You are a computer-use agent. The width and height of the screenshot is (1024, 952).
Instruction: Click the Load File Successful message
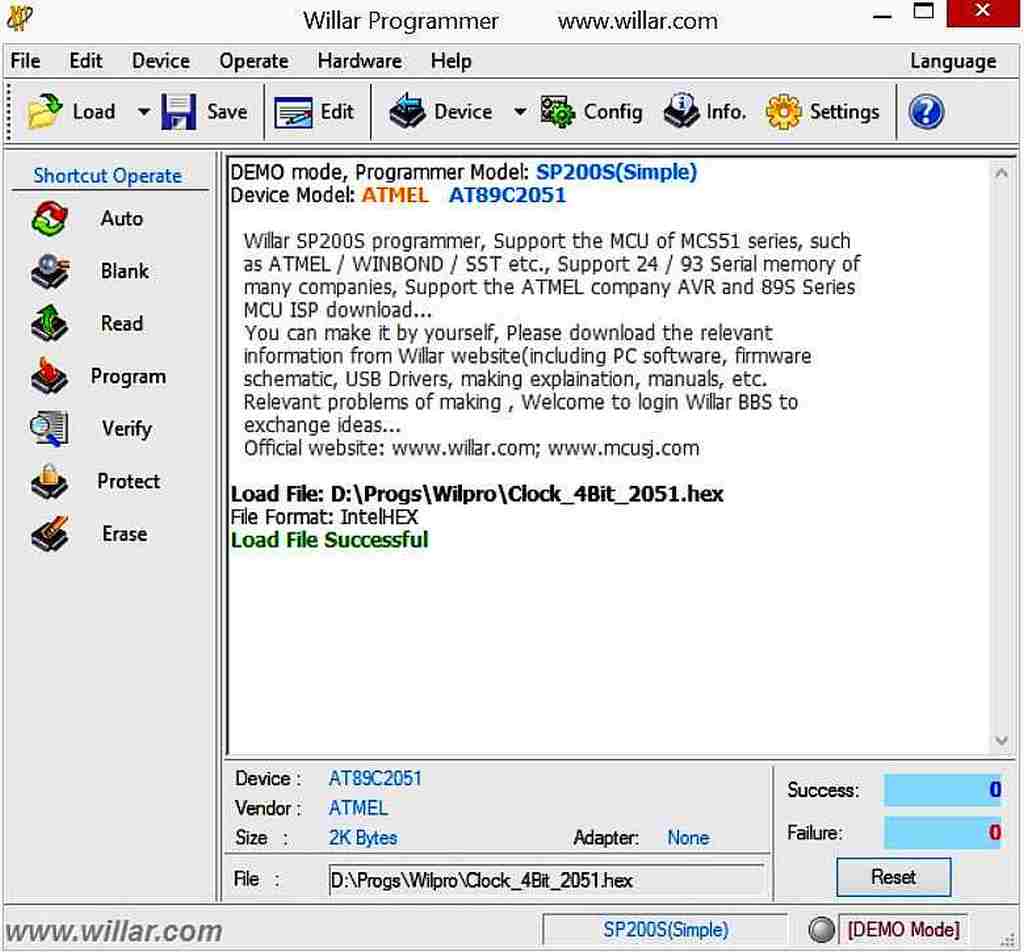[330, 540]
